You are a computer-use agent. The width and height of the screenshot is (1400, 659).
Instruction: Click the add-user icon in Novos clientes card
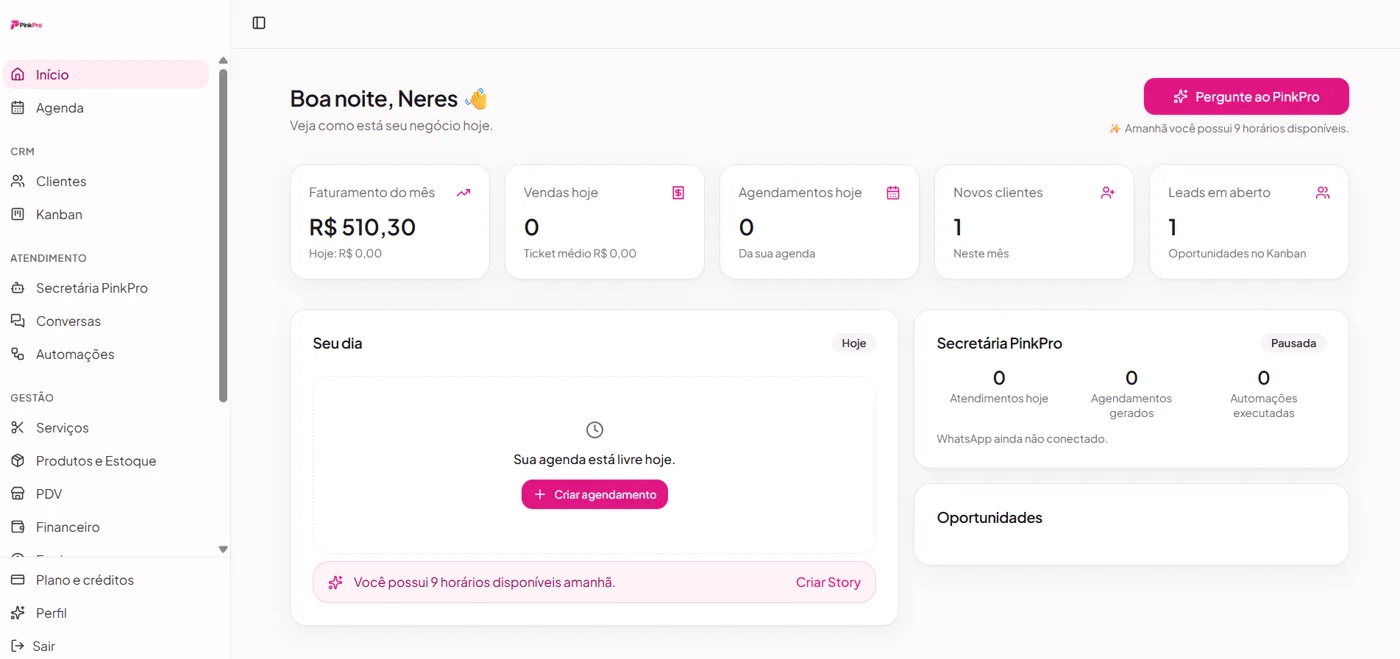(1108, 193)
